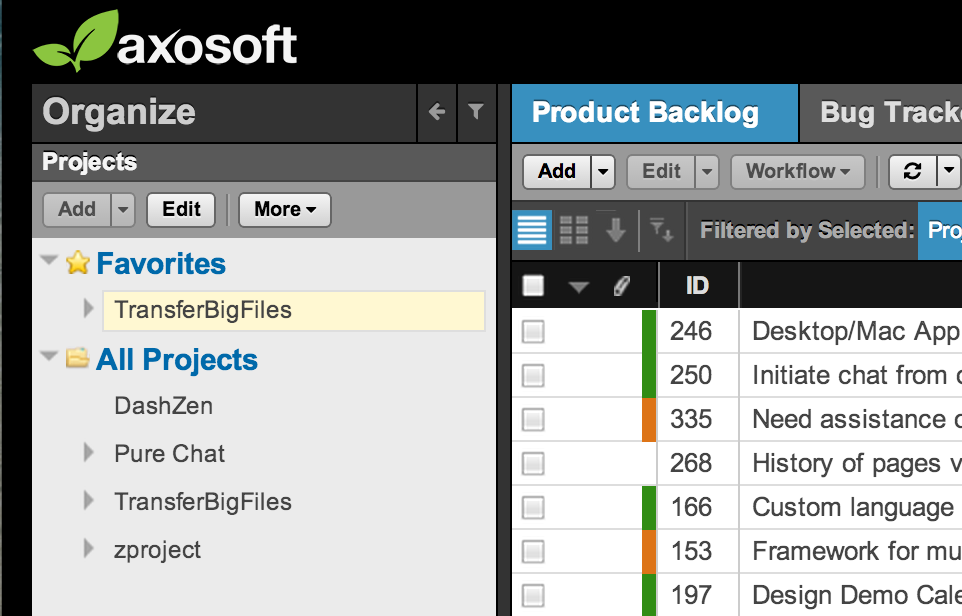Click the orange color bar on item 335

tap(649, 420)
